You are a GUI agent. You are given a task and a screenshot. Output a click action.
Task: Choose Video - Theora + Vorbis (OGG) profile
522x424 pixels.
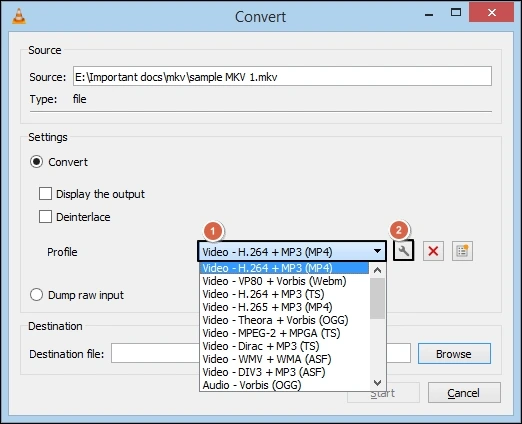pos(284,320)
